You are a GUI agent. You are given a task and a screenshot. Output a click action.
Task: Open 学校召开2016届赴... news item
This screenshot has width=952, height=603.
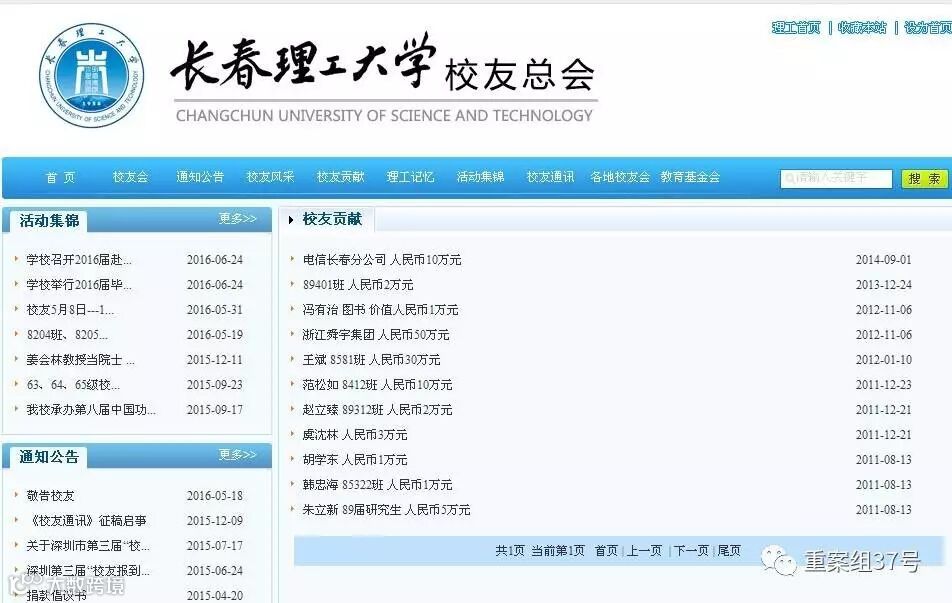click(x=78, y=260)
